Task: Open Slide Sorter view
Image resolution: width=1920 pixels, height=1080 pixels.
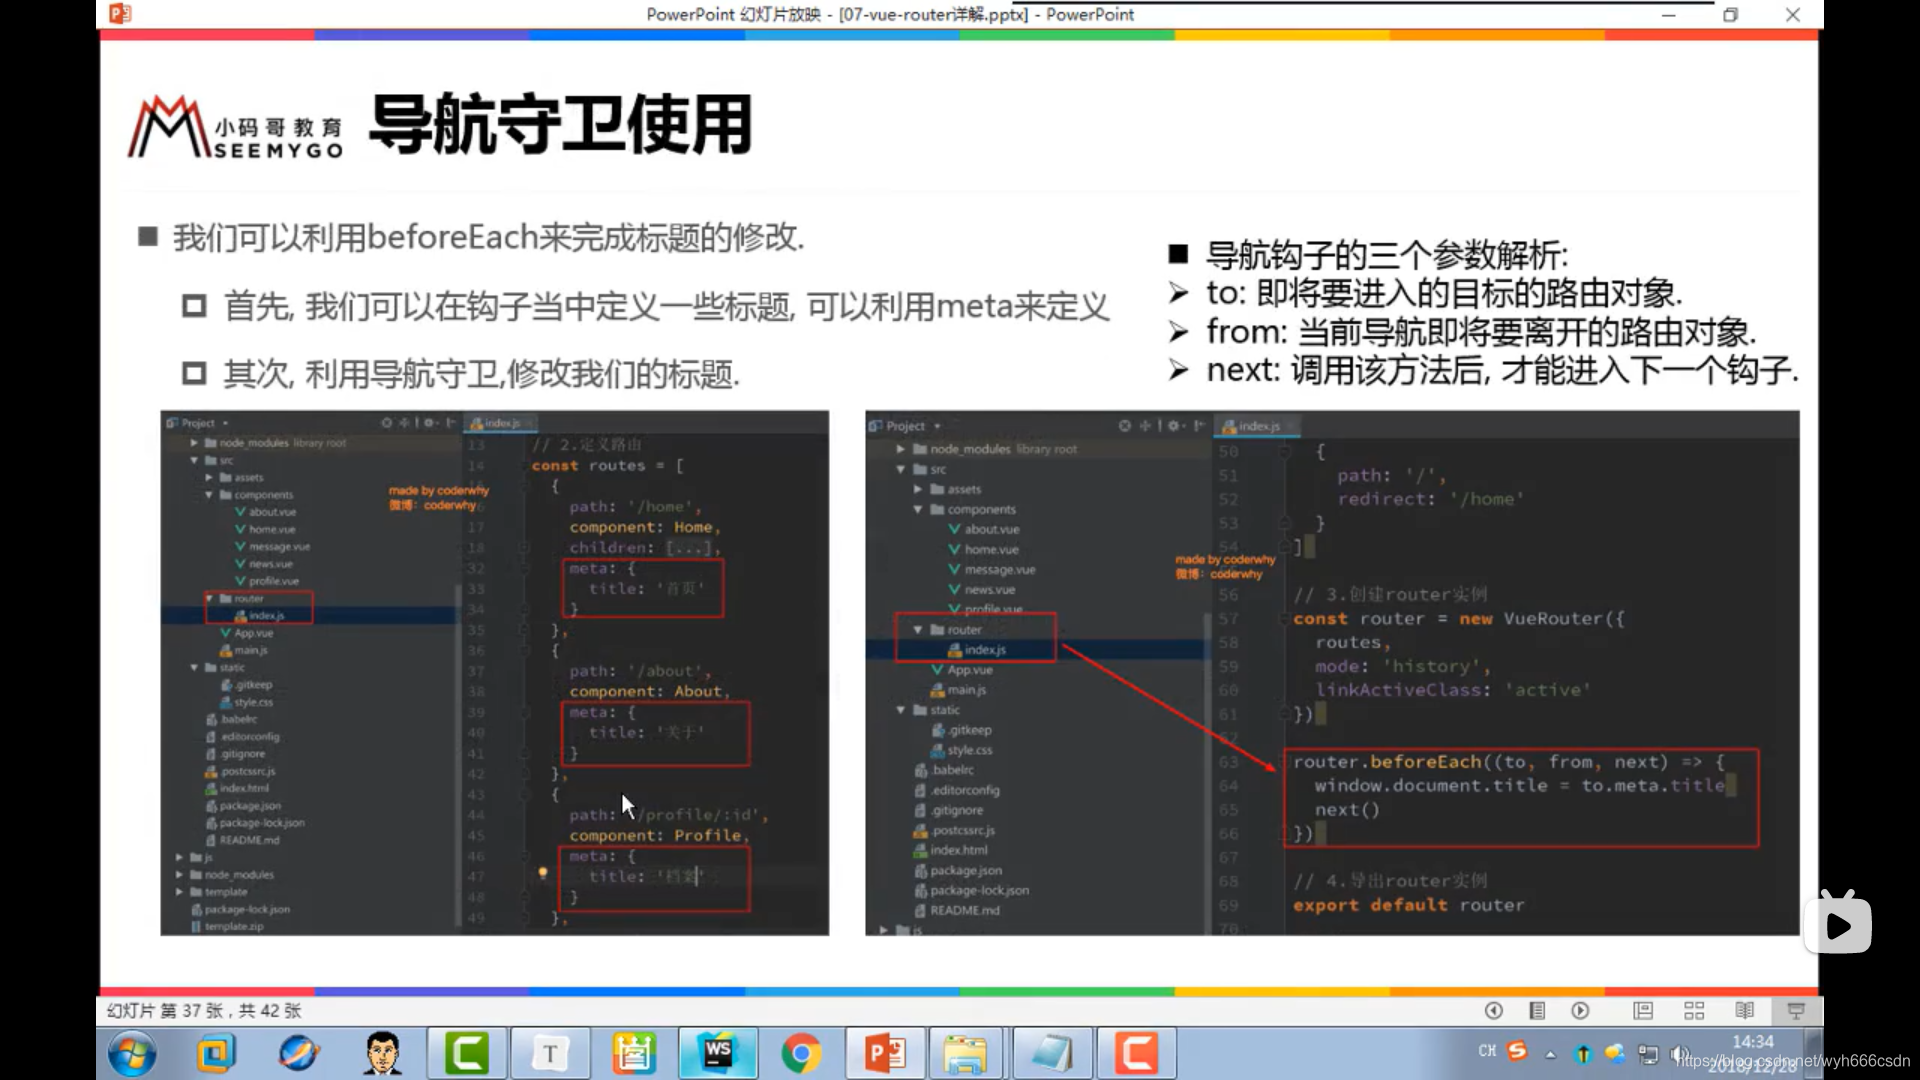Action: coord(1694,1011)
